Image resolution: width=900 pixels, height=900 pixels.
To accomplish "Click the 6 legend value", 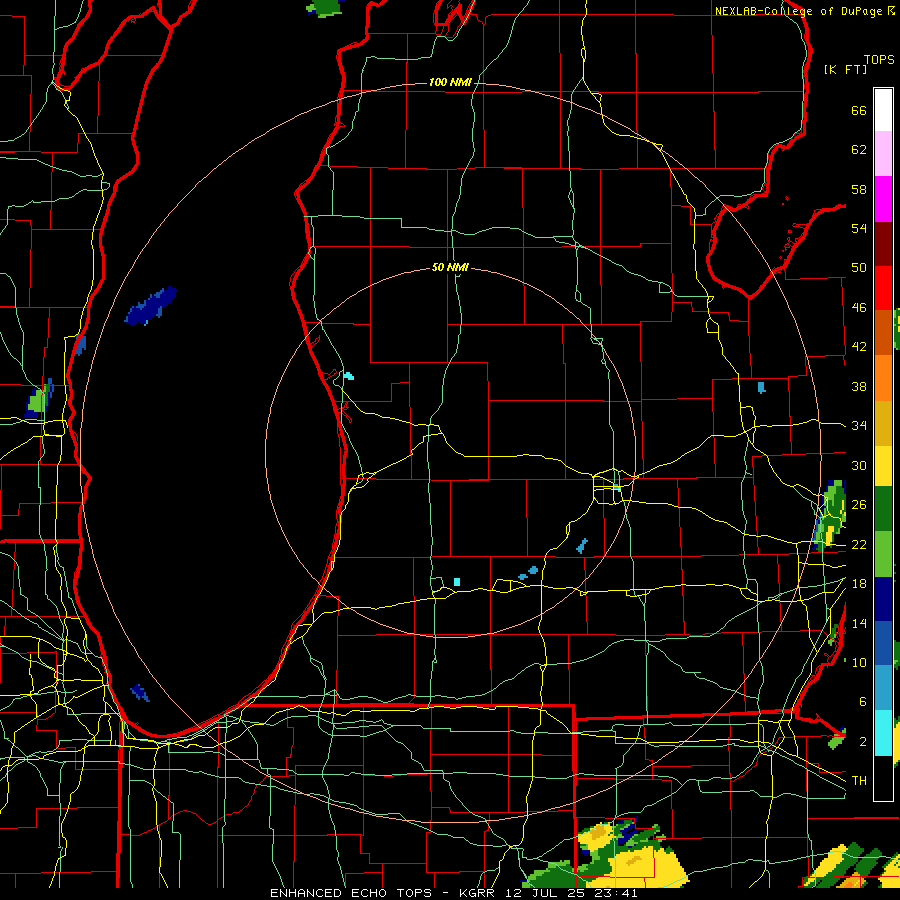I will [862, 701].
